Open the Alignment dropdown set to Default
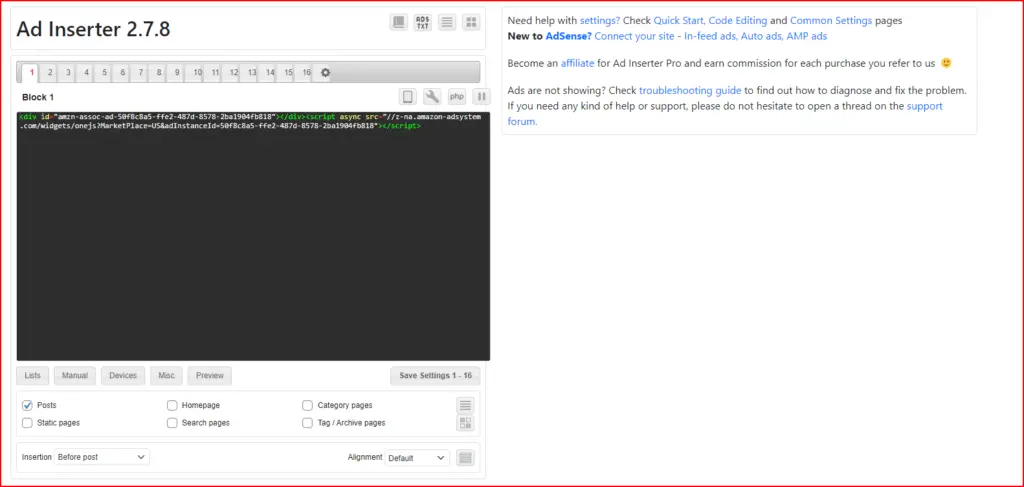Screen dimensions: 1024x487 tap(417, 458)
